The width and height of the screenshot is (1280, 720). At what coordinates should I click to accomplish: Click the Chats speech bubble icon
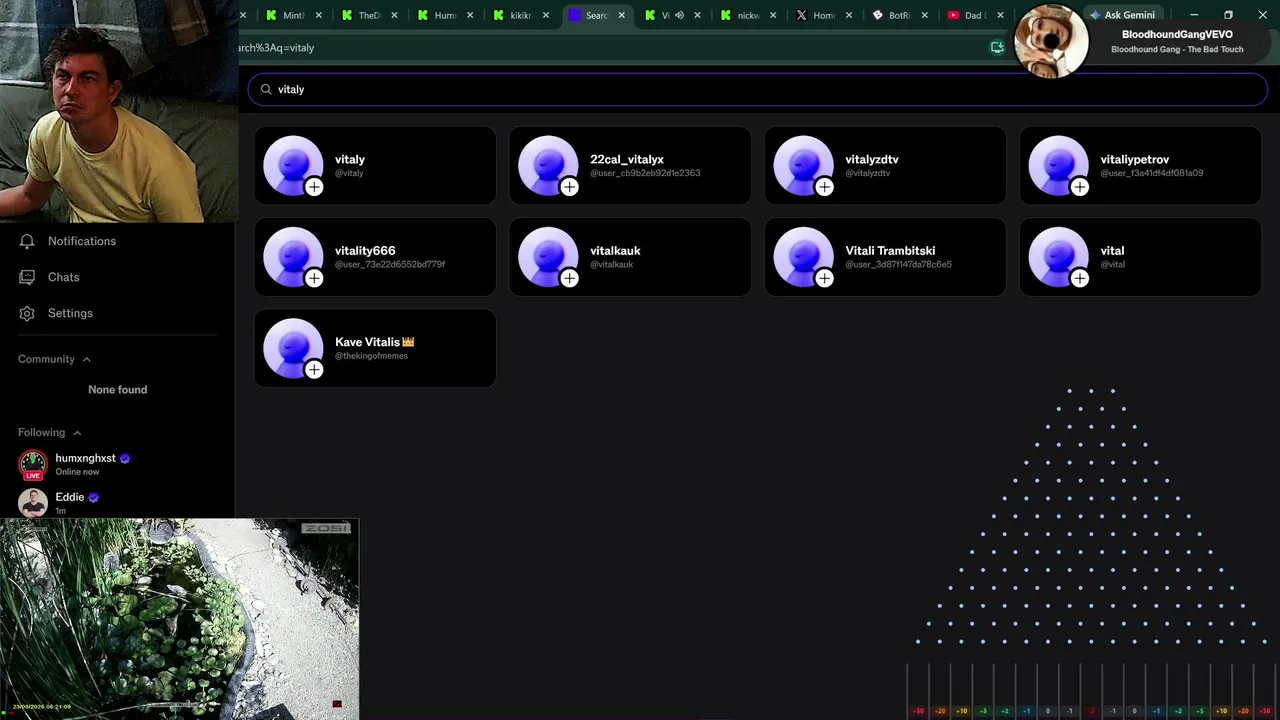(x=27, y=277)
